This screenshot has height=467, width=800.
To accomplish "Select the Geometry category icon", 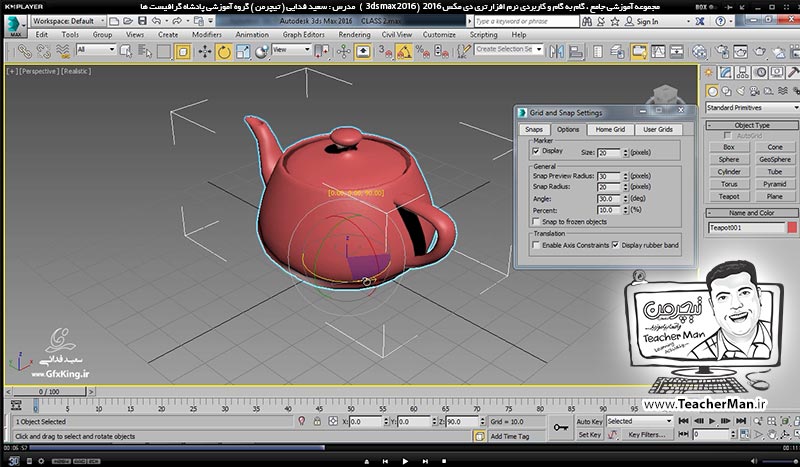I will [x=712, y=91].
